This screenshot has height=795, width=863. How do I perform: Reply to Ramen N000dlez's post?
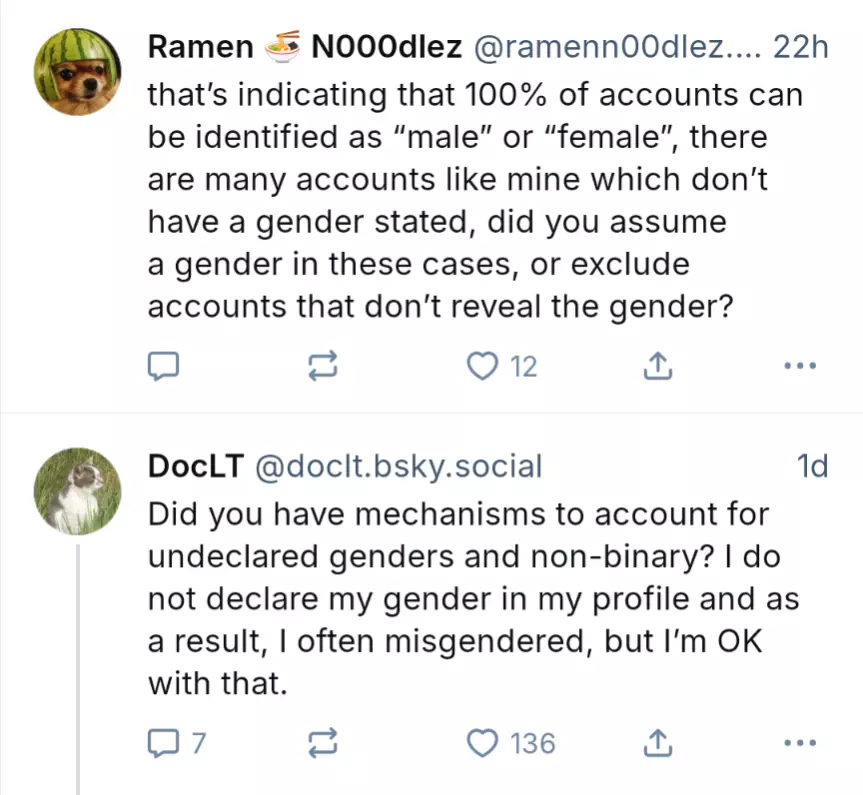(x=163, y=366)
